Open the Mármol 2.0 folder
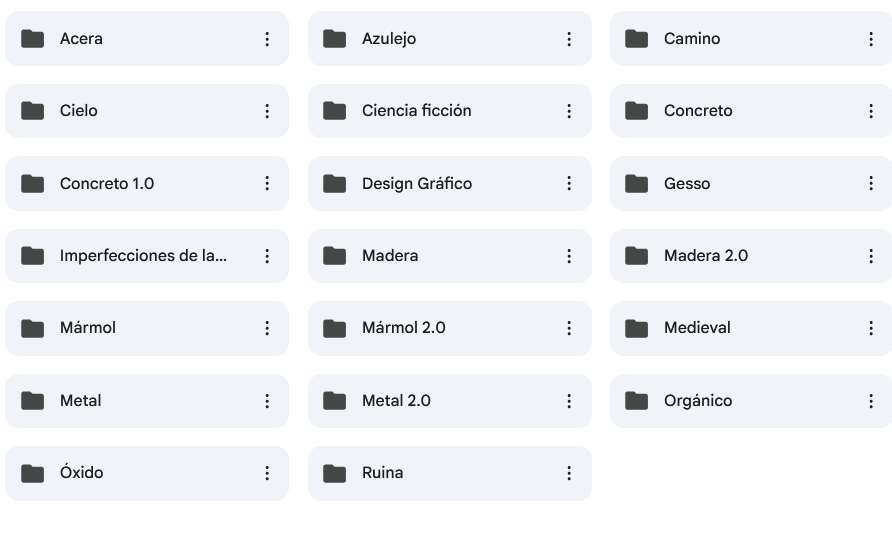Image resolution: width=892 pixels, height=560 pixels. click(x=403, y=328)
